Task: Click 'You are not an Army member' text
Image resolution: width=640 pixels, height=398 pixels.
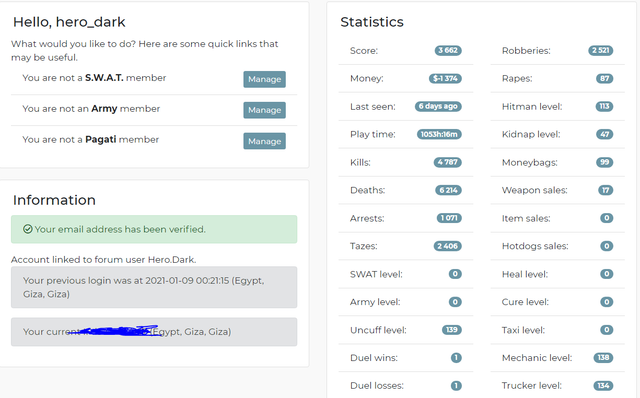Action: 91,109
